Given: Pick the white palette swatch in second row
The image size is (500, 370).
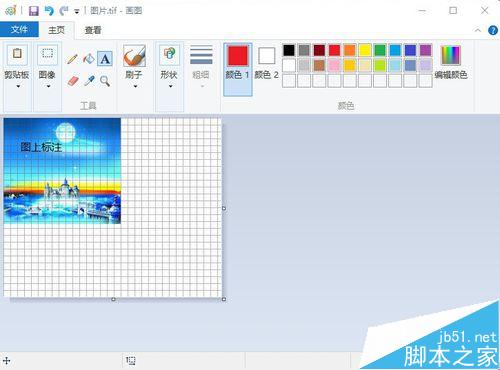Looking at the screenshot, I should pyautogui.click(x=289, y=65).
